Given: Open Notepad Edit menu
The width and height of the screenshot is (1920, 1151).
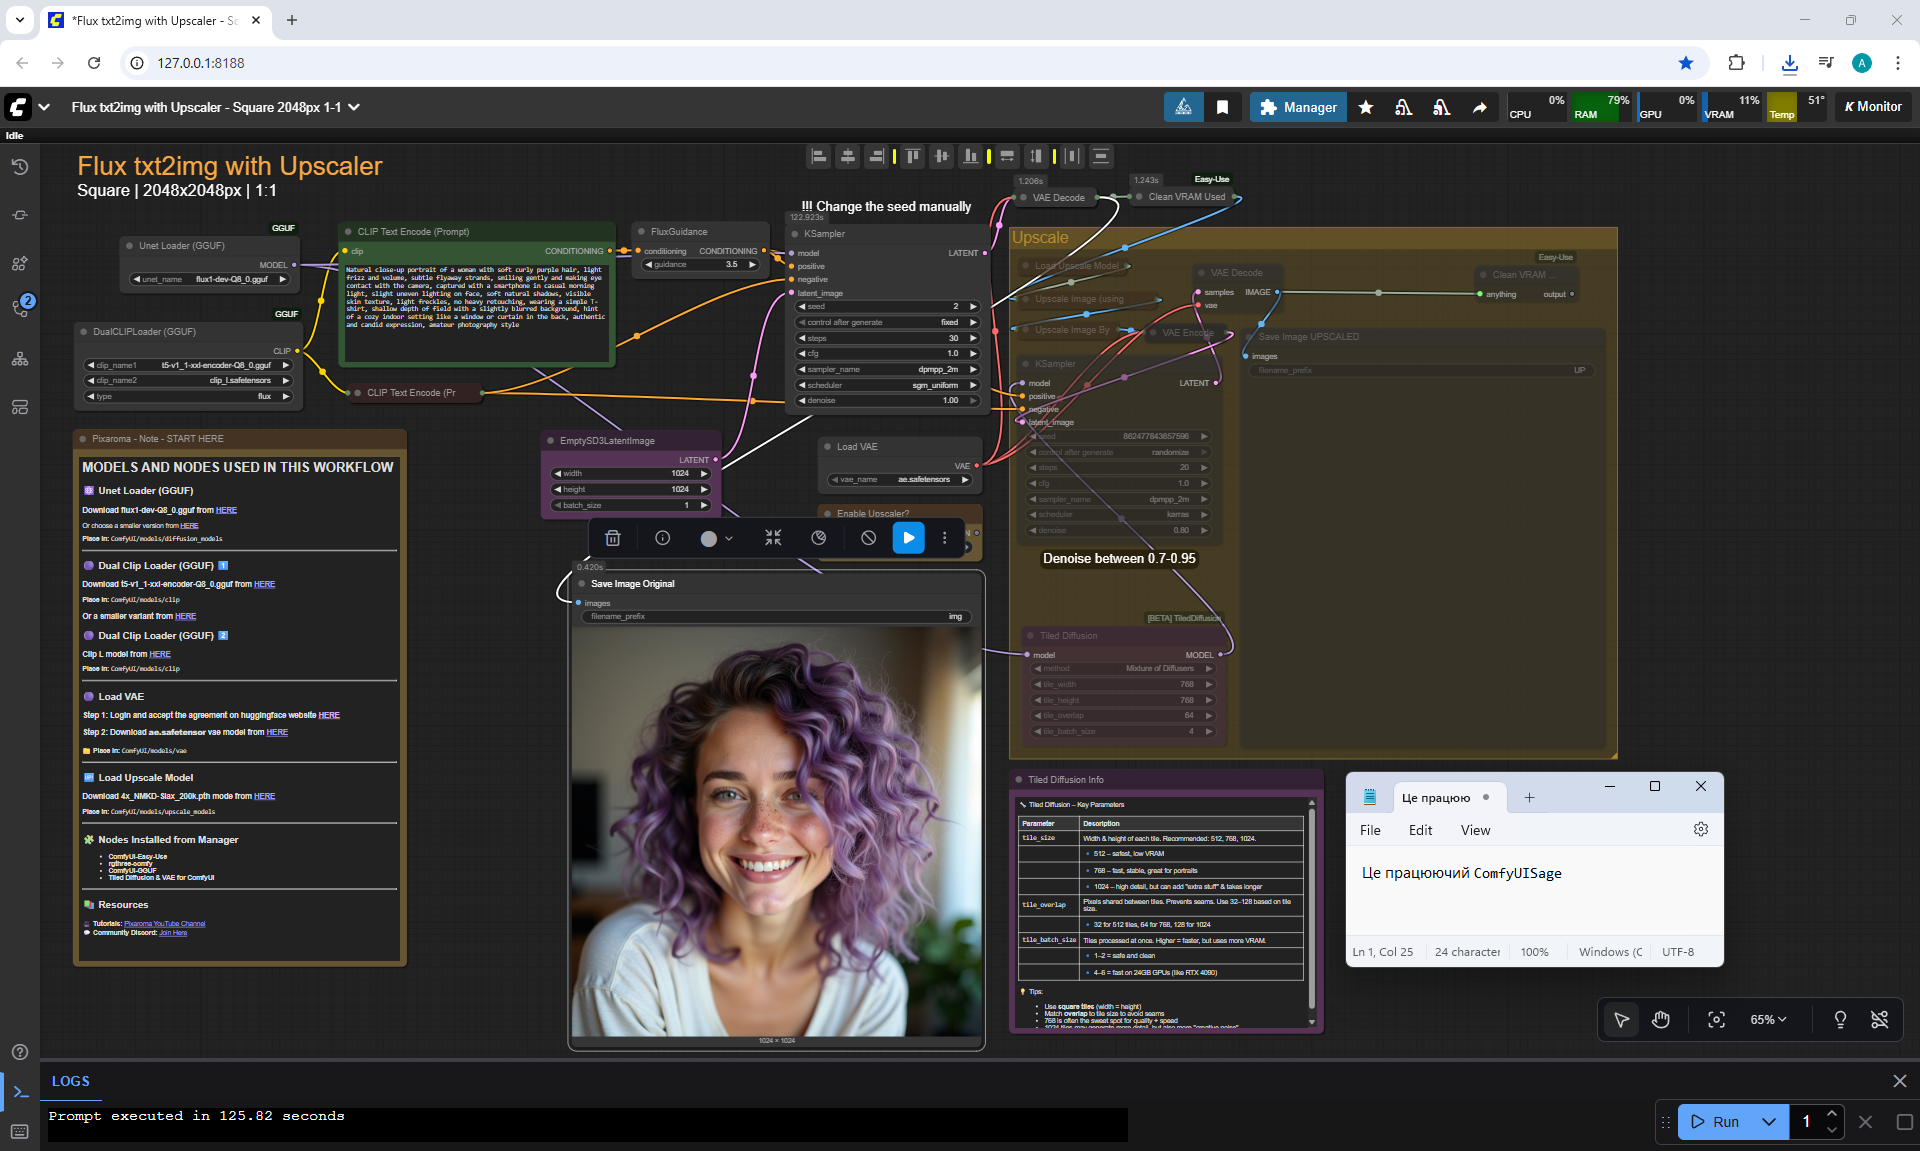Looking at the screenshot, I should coord(1420,830).
